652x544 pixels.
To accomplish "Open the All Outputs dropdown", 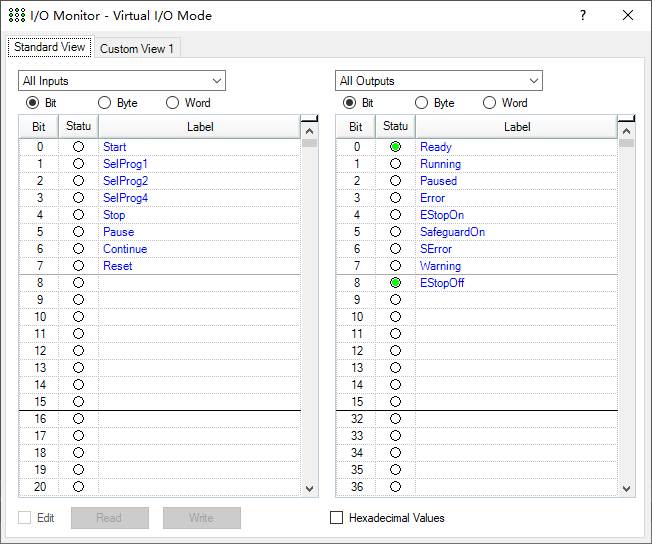I will click(439, 81).
